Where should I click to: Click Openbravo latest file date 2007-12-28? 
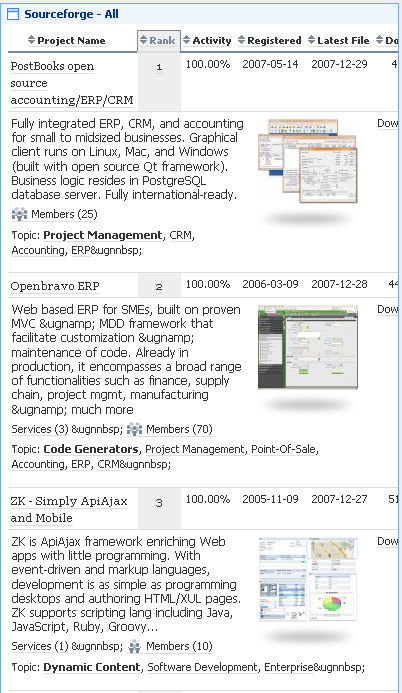[339, 284]
